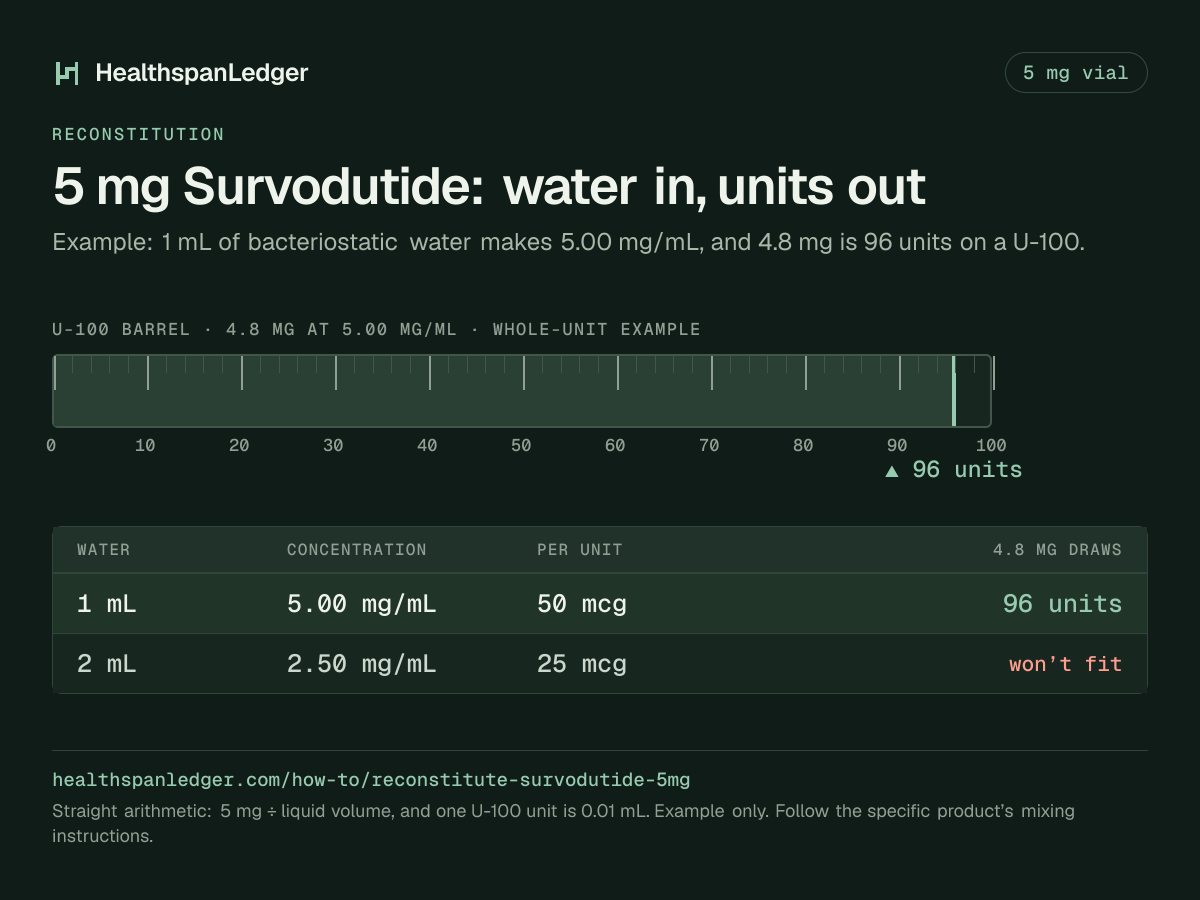Click the '▲ 96 units' indicator label
This screenshot has height=900, width=1200.
954,470
